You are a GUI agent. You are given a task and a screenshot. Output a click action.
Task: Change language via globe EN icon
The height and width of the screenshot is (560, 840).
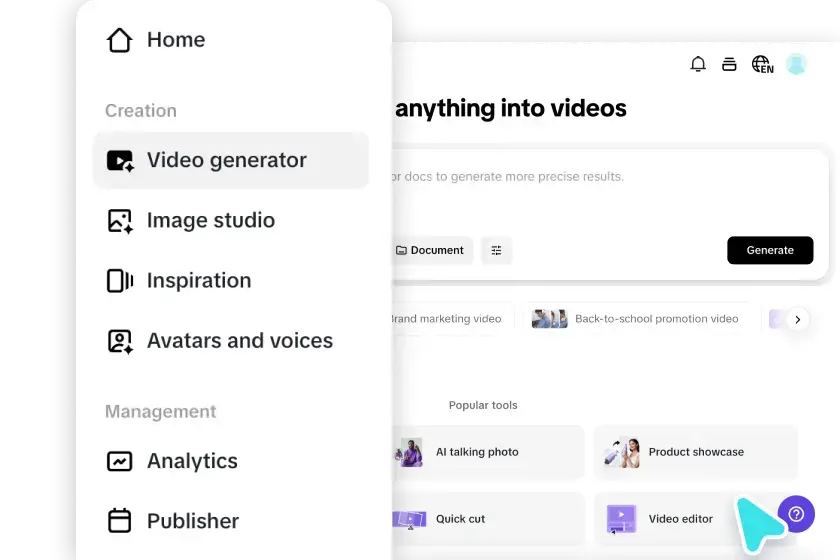[x=762, y=65]
